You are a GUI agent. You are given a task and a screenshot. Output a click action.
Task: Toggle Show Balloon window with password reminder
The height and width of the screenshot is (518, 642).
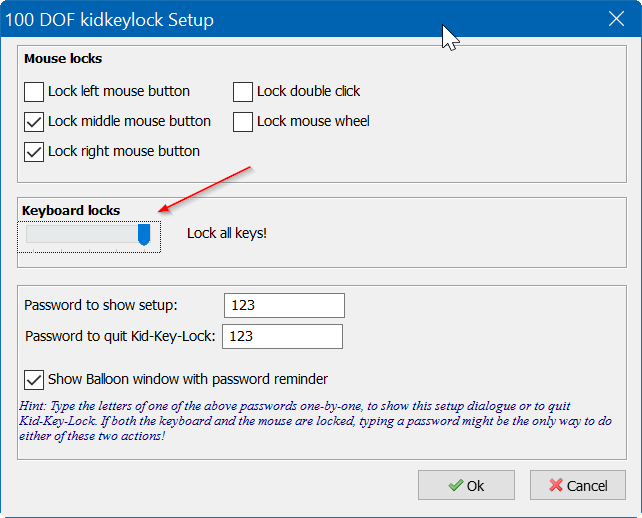(34, 380)
